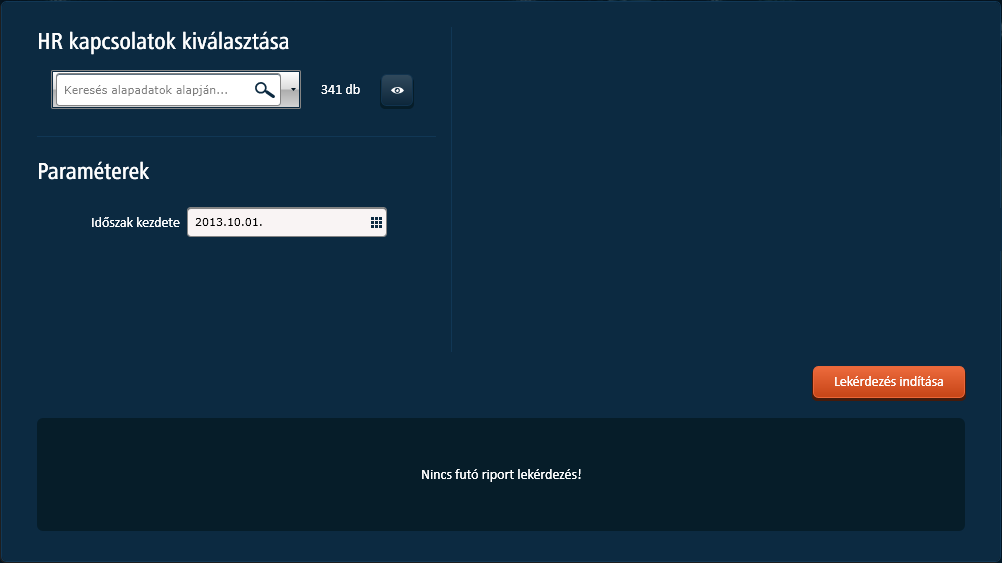Show selected HR contacts via eye button
Screen dimensions: 1002x563
tap(397, 91)
